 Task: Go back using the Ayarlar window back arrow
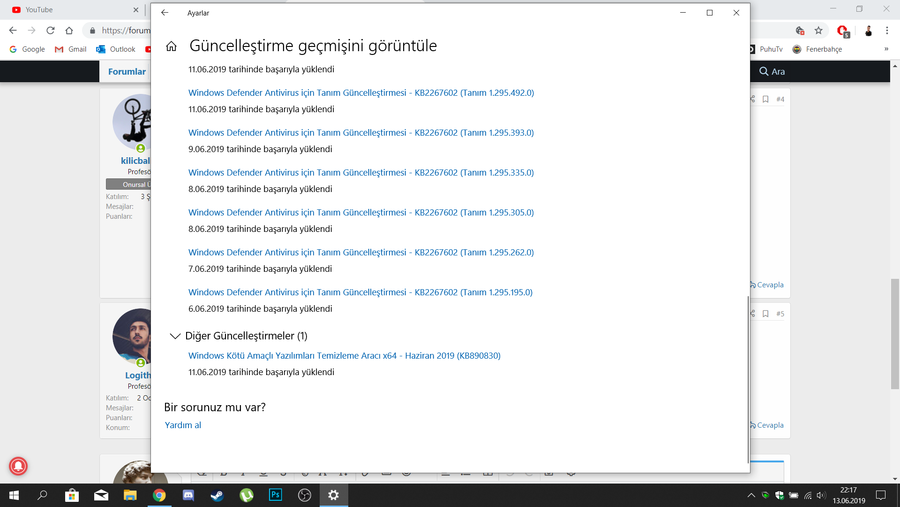[165, 13]
